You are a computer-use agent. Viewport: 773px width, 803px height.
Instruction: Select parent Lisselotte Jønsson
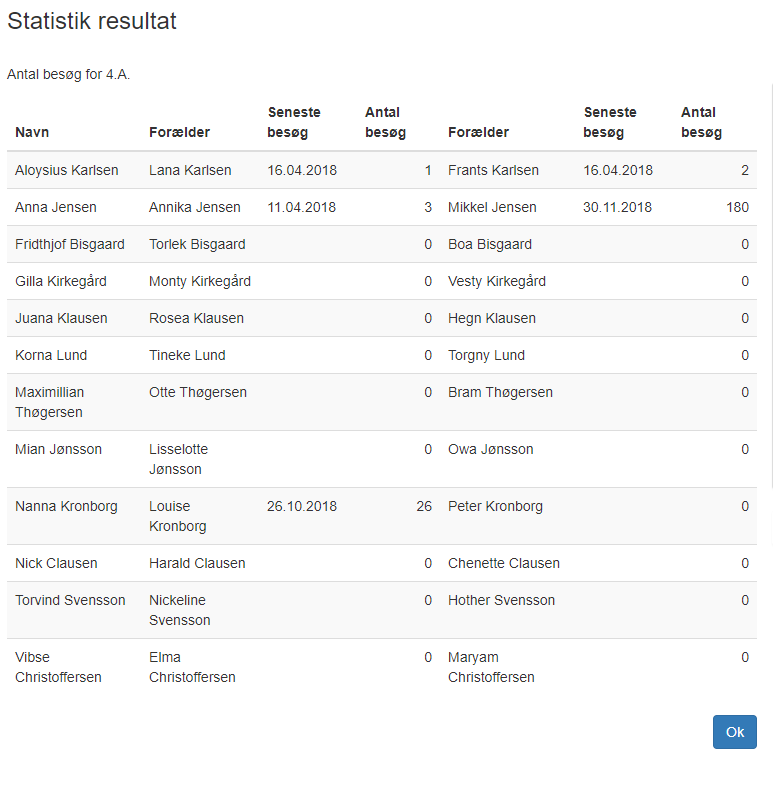(x=178, y=459)
